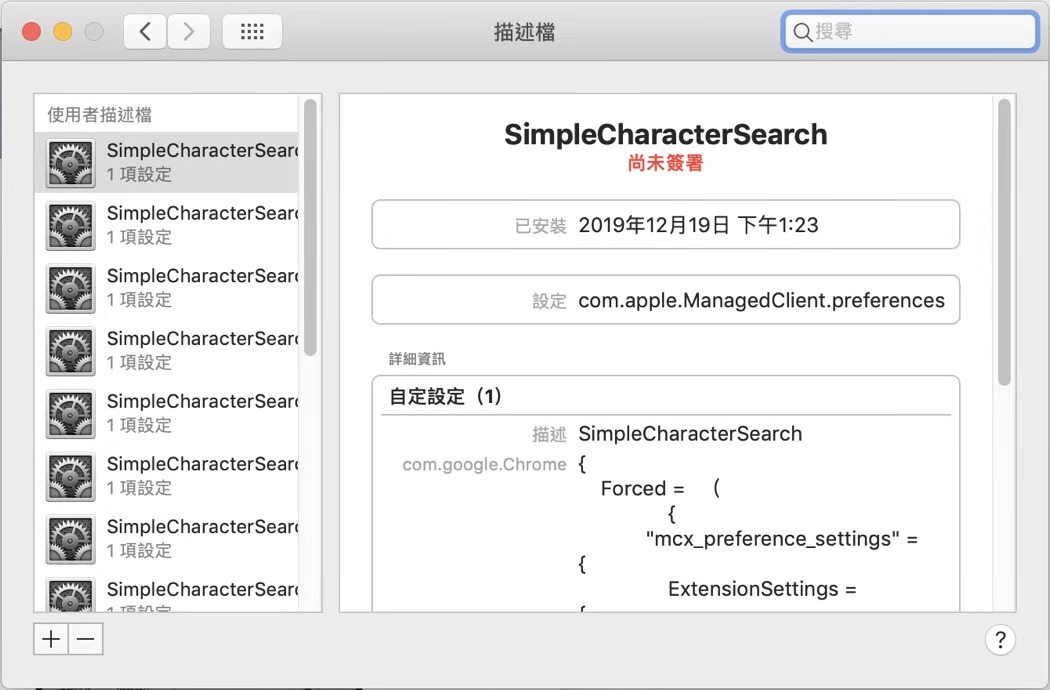This screenshot has width=1050, height=690.
Task: Click the gear icon of the highlighted profile
Action: click(x=70, y=163)
